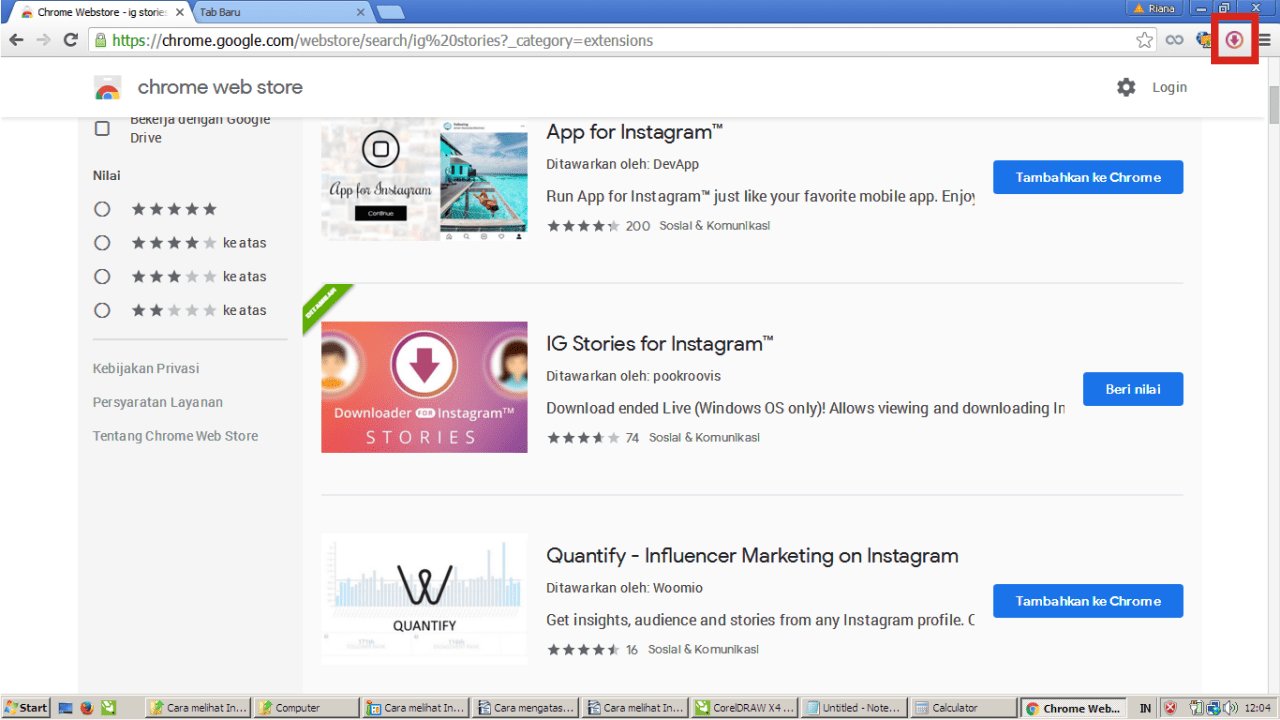Open Tentang Chrome Web Store link

(x=175, y=436)
